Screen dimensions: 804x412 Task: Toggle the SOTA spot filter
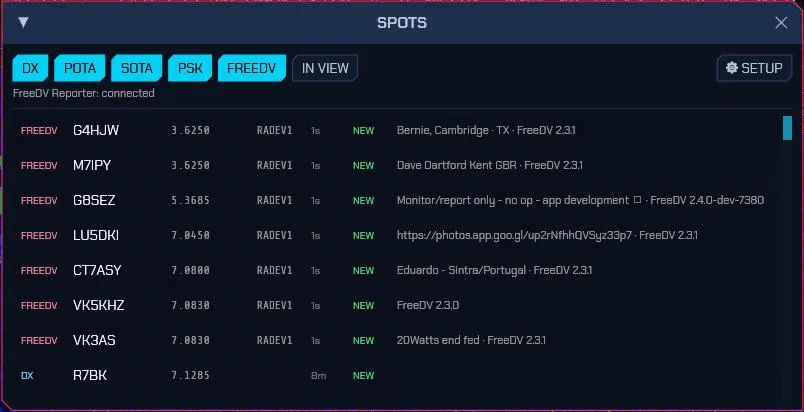pyautogui.click(x=136, y=68)
